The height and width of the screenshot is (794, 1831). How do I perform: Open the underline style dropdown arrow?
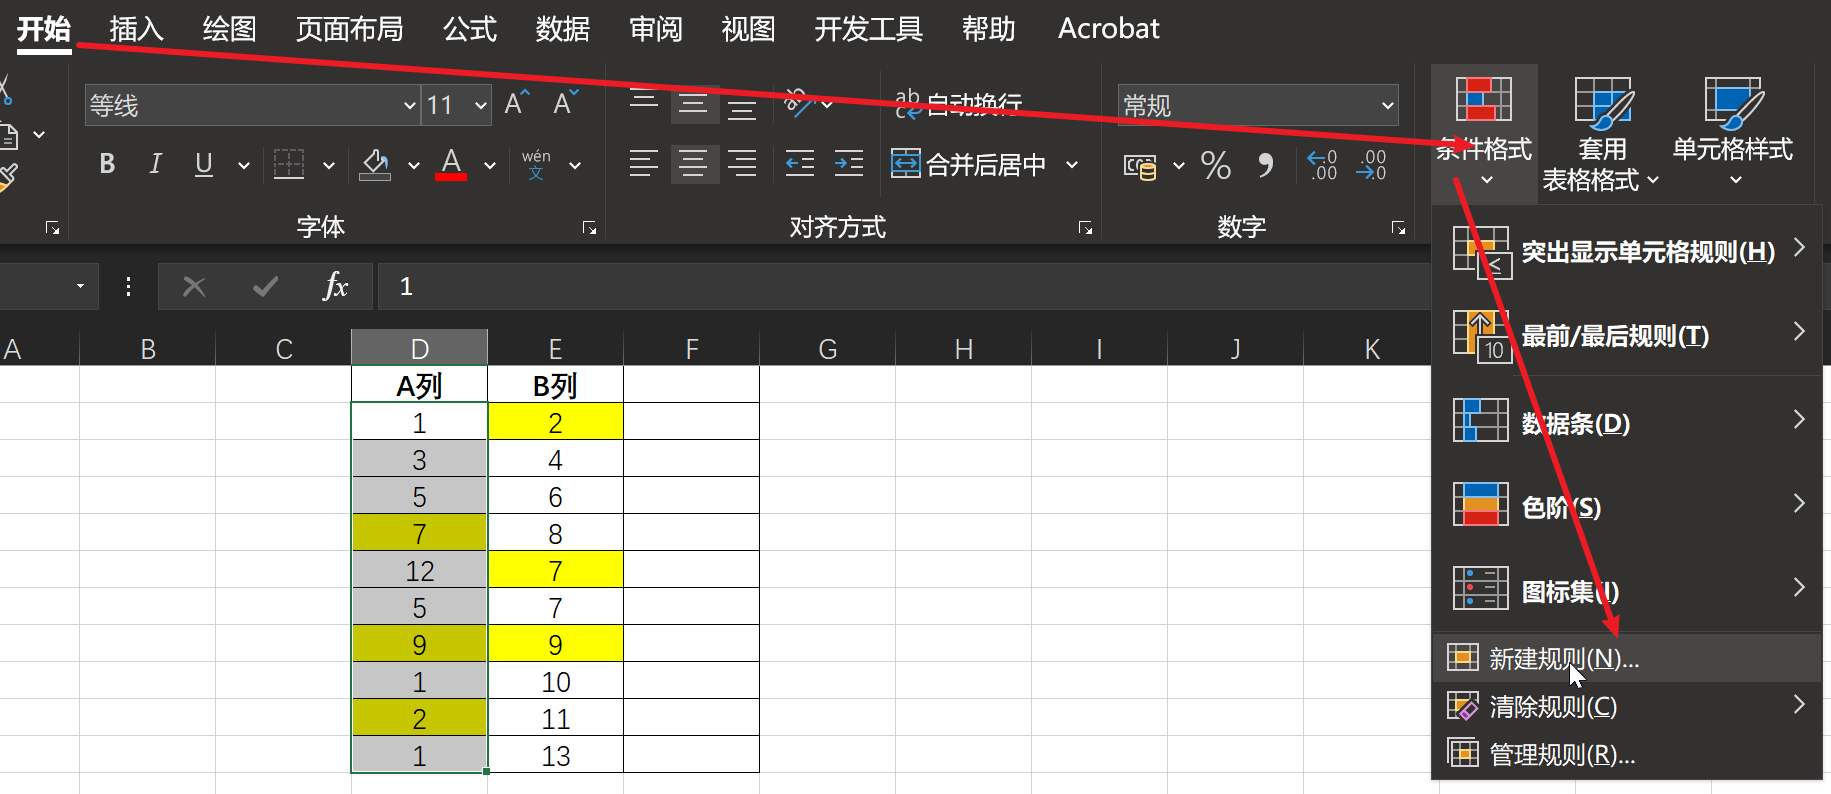243,165
